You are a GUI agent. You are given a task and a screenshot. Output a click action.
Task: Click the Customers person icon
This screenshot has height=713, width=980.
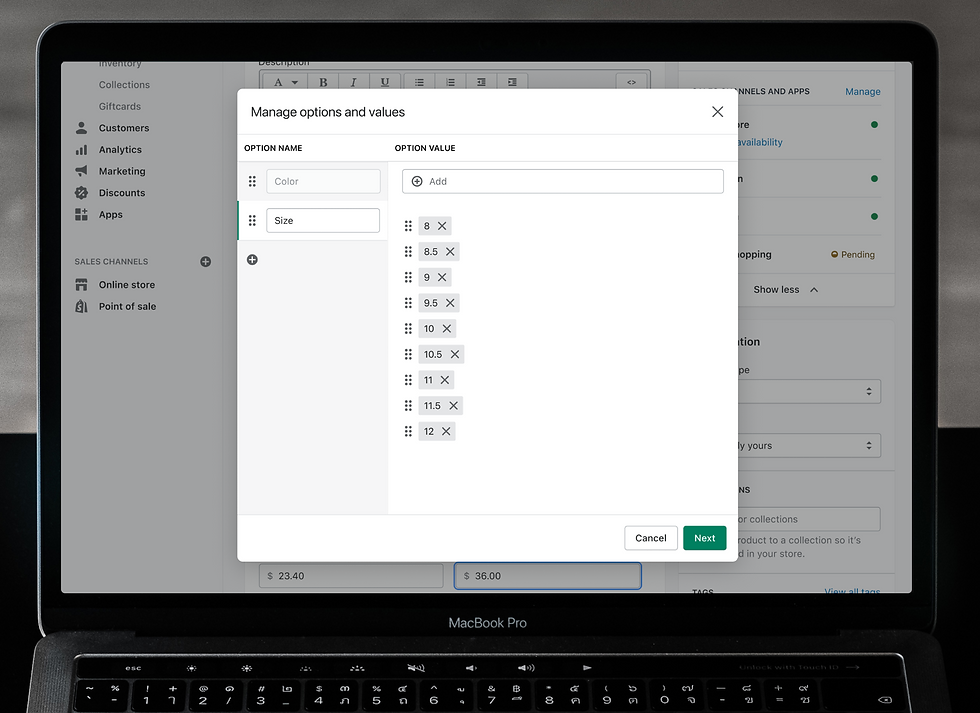tap(81, 128)
